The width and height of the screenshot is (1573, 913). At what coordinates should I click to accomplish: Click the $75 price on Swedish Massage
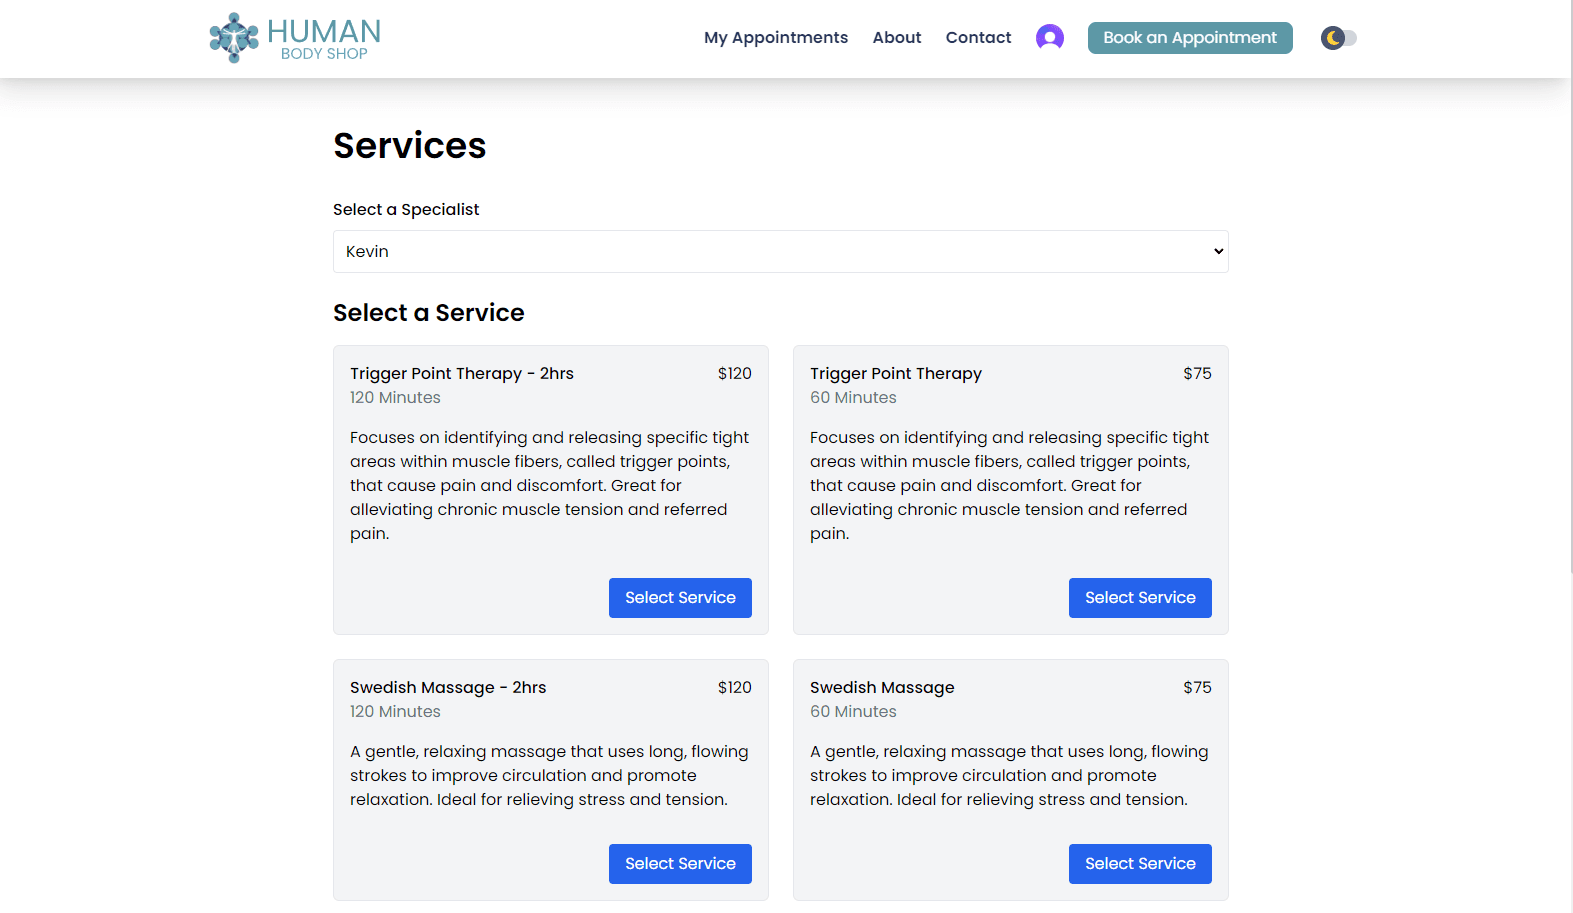pyautogui.click(x=1196, y=688)
